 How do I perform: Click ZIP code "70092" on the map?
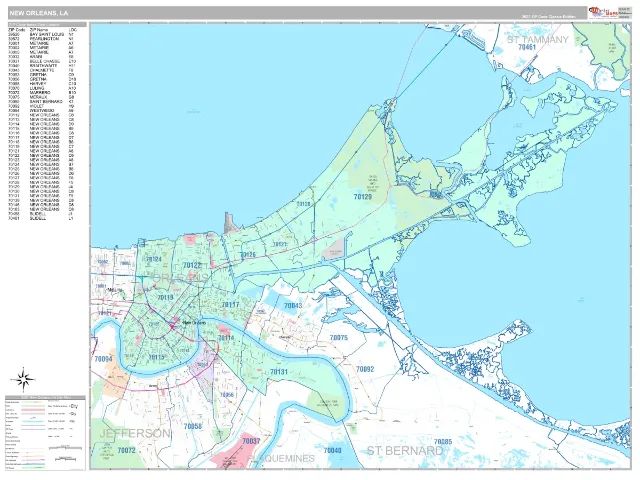tap(365, 369)
